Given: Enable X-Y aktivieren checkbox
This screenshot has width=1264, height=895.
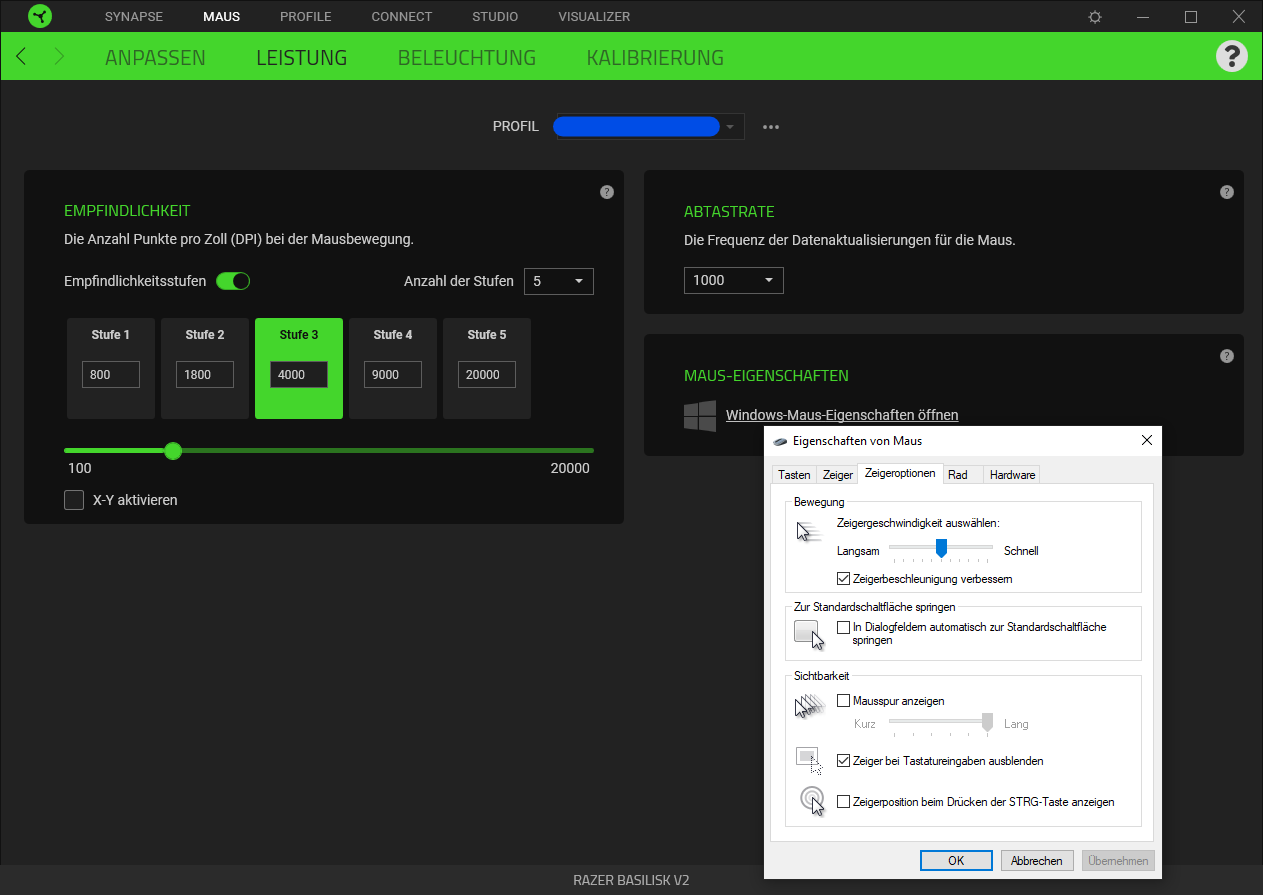Looking at the screenshot, I should click(74, 500).
